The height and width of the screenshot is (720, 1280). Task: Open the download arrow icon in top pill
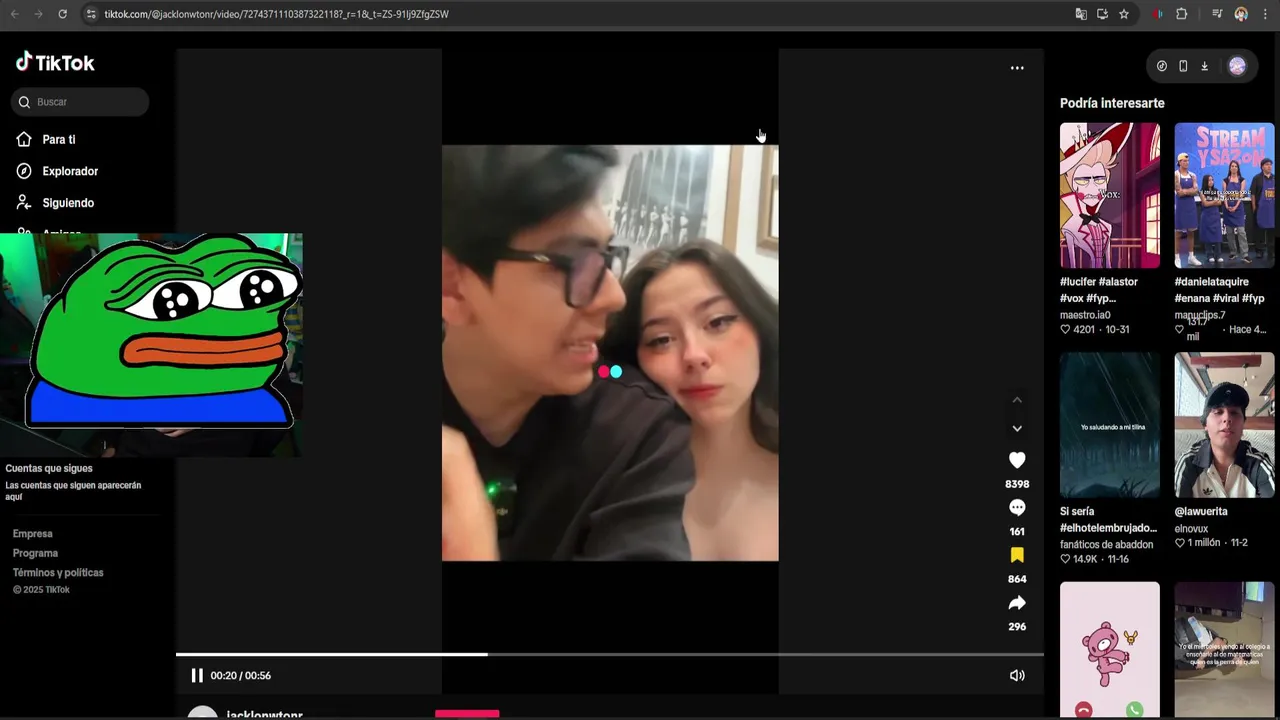[1204, 66]
